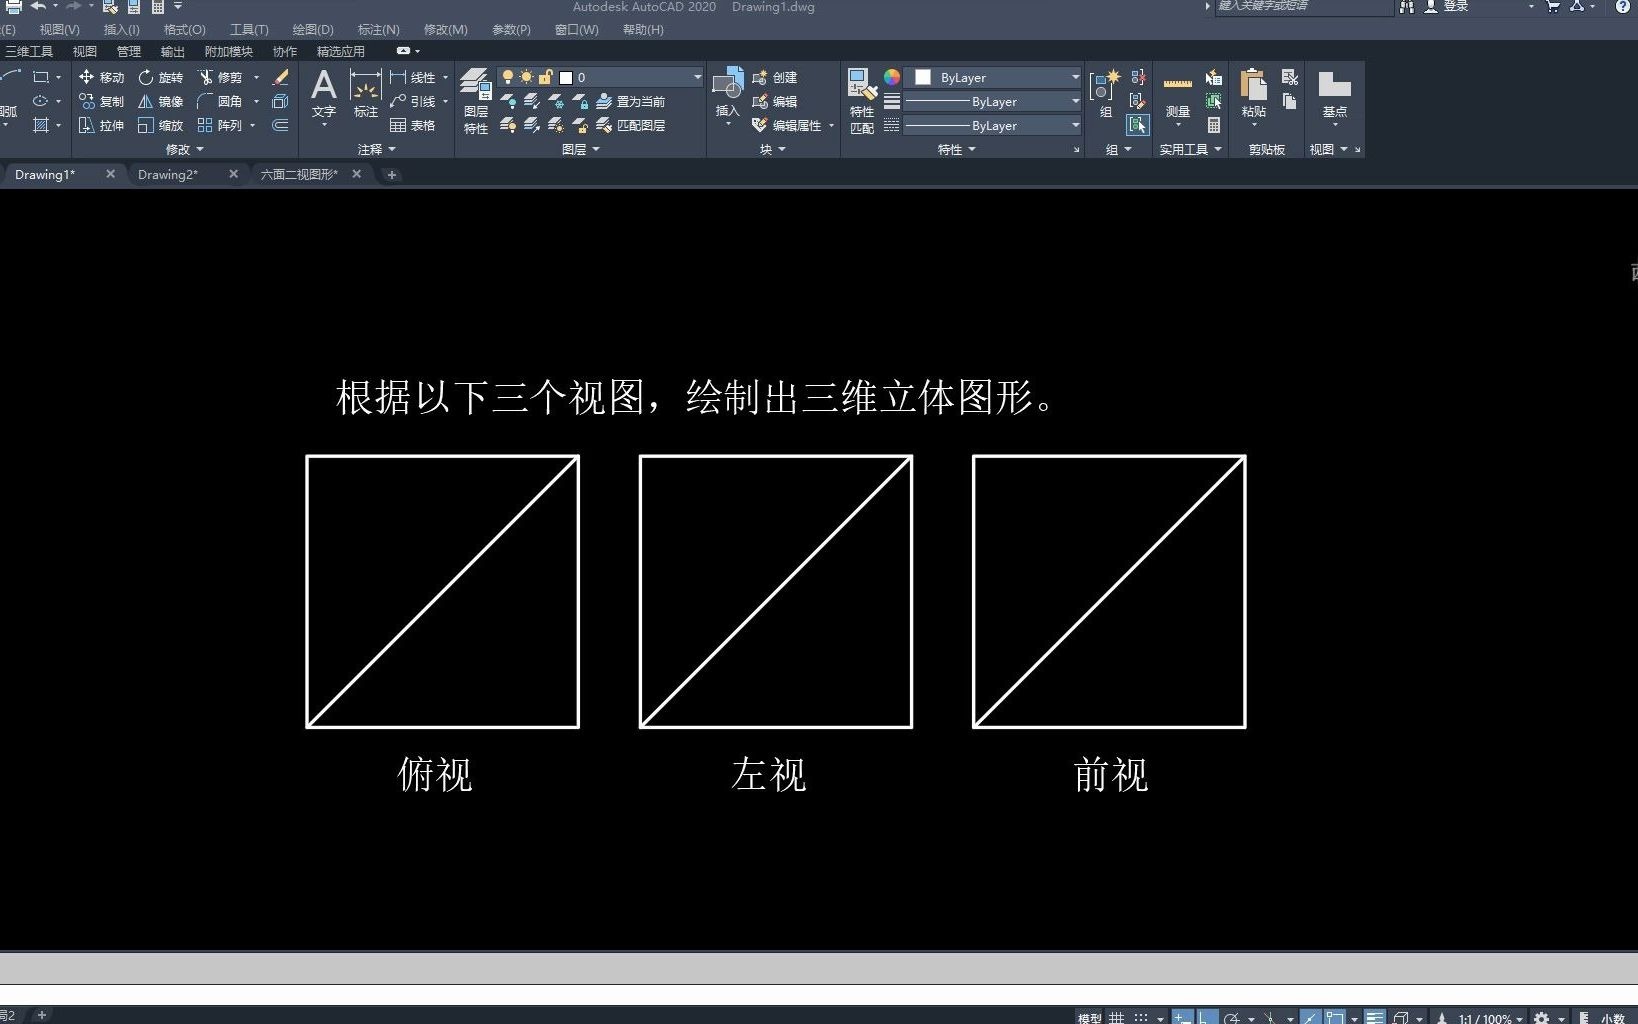Click 置为当前 make layer current
The width and height of the screenshot is (1638, 1024).
coord(631,101)
